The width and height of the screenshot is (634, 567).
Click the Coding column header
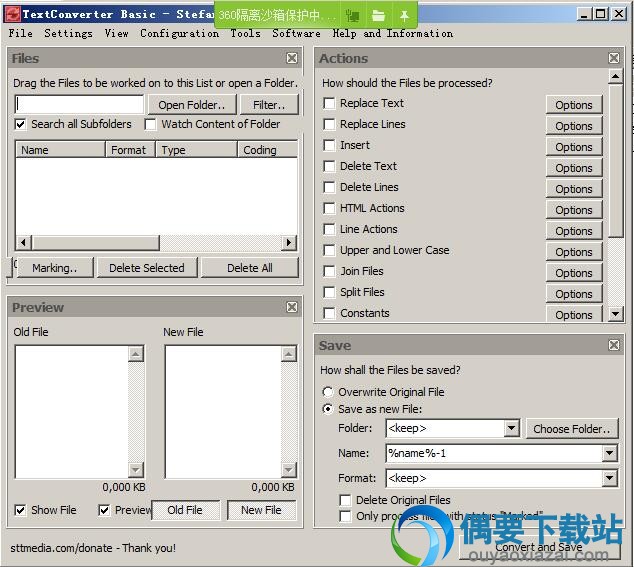pos(268,150)
